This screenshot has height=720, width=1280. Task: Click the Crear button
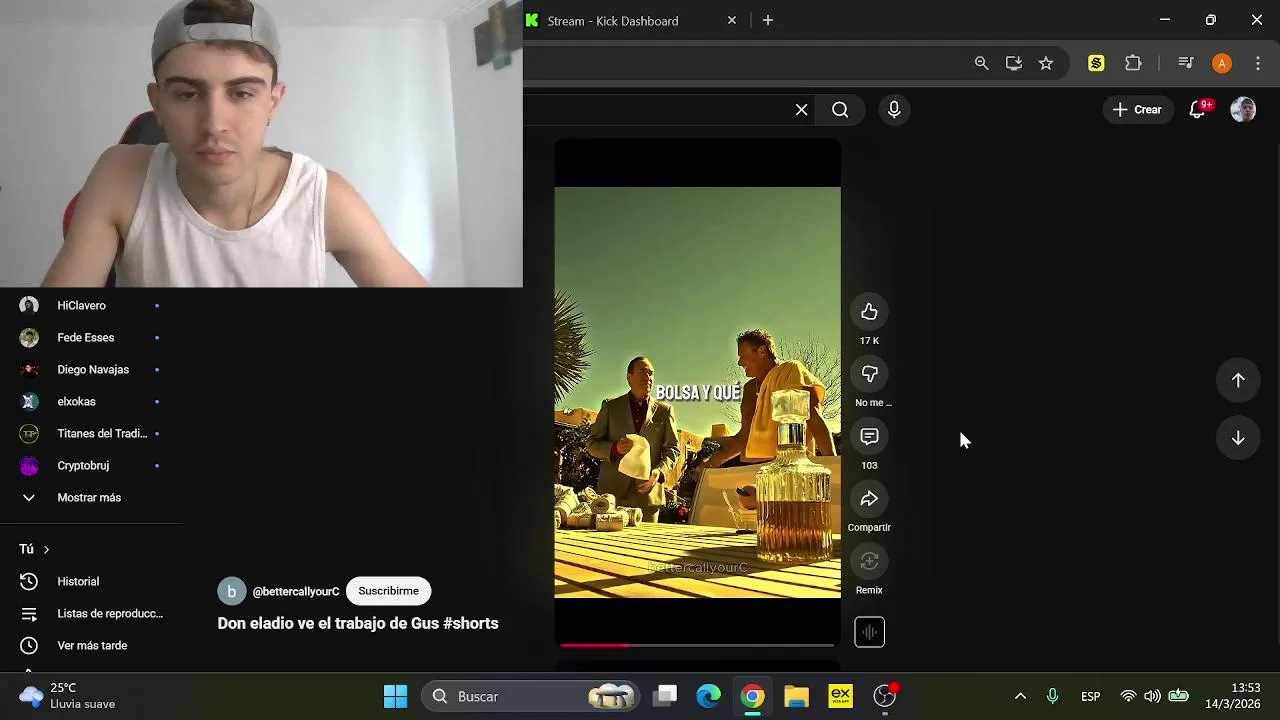[x=1137, y=110]
